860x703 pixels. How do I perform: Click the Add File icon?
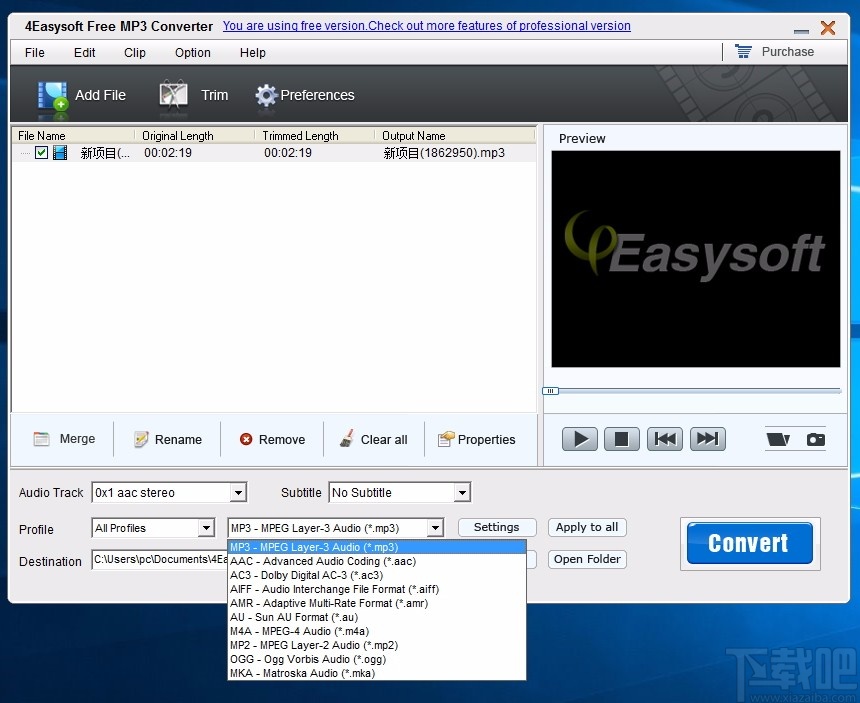tap(52, 95)
